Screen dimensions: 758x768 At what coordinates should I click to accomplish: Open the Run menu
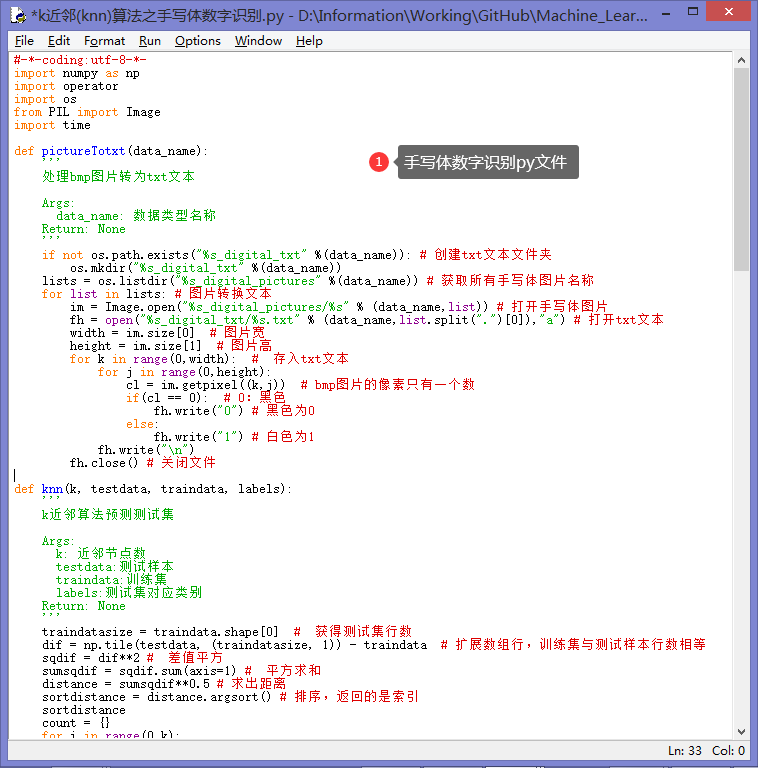(150, 41)
